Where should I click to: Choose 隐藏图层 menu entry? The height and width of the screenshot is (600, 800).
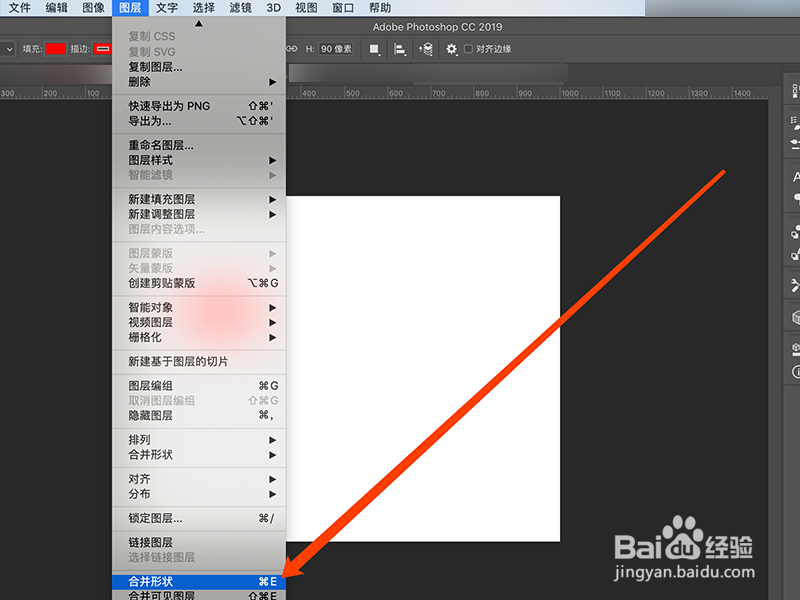[199, 415]
